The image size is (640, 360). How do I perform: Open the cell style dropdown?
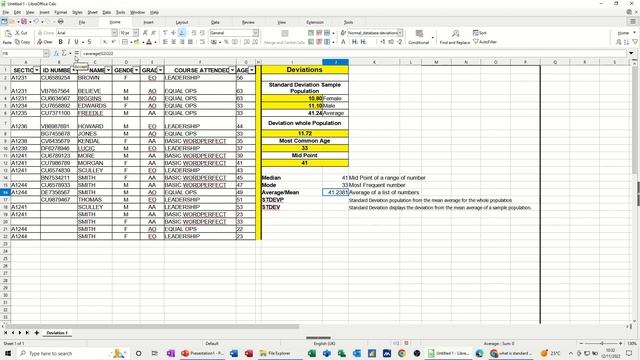[400, 33]
